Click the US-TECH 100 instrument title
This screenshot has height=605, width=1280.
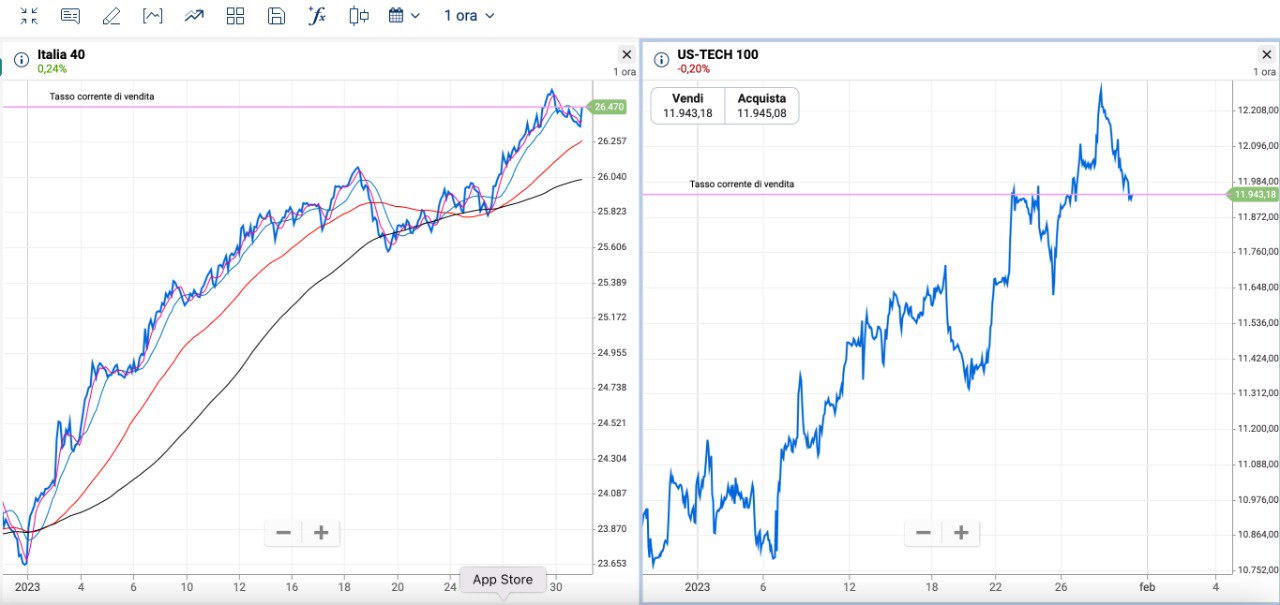(x=718, y=54)
